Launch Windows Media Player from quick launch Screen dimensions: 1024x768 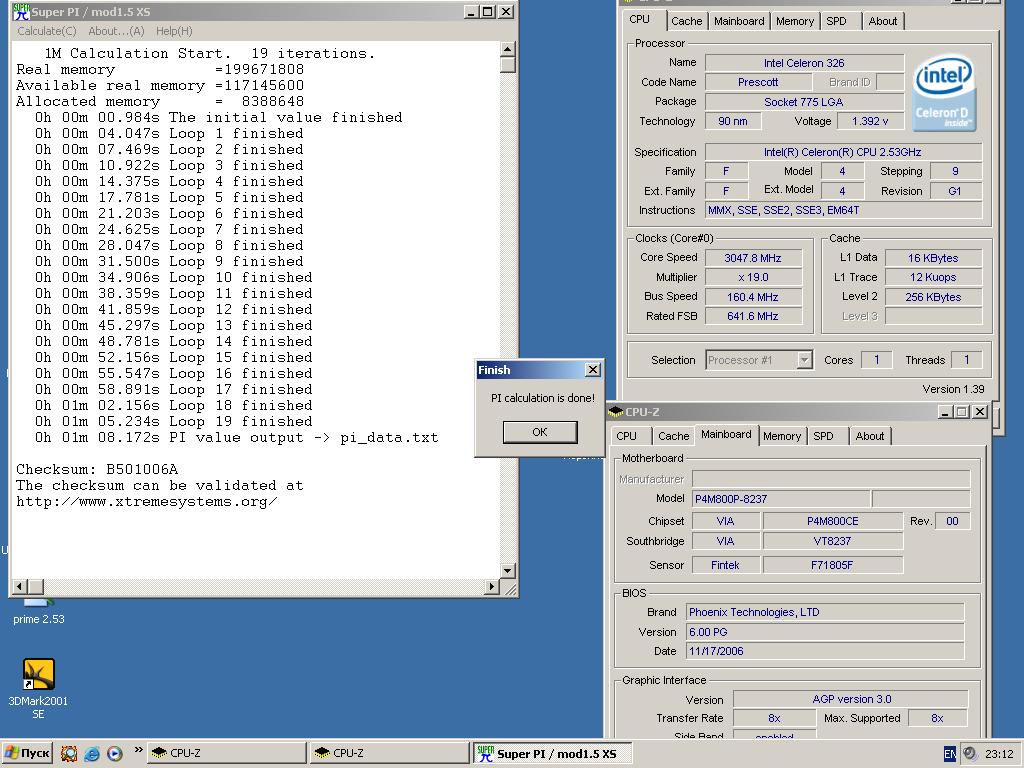114,753
